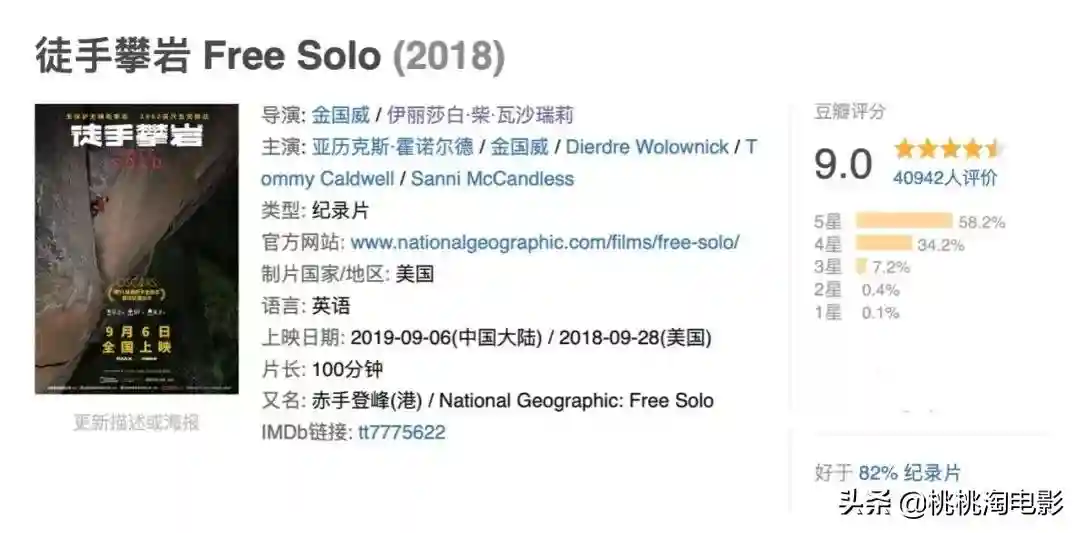Viewport: 1080px width, 533px height.
Task: Open IMDb link tt7775622
Action: 402,432
